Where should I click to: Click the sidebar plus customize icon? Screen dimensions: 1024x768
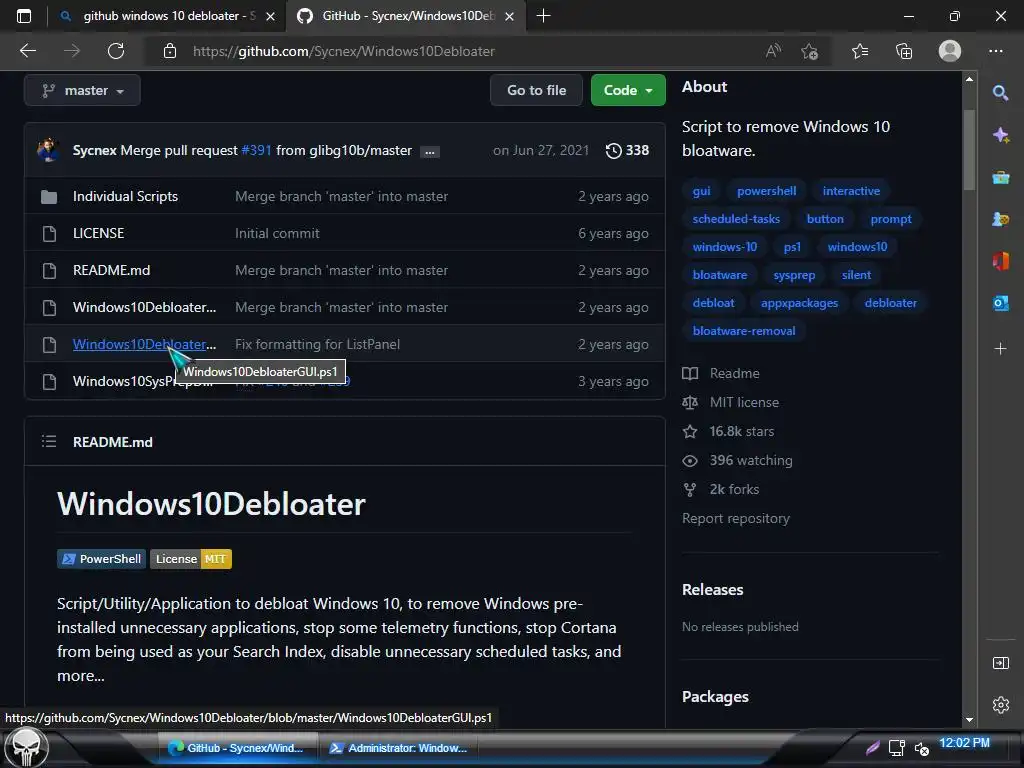coord(1000,349)
